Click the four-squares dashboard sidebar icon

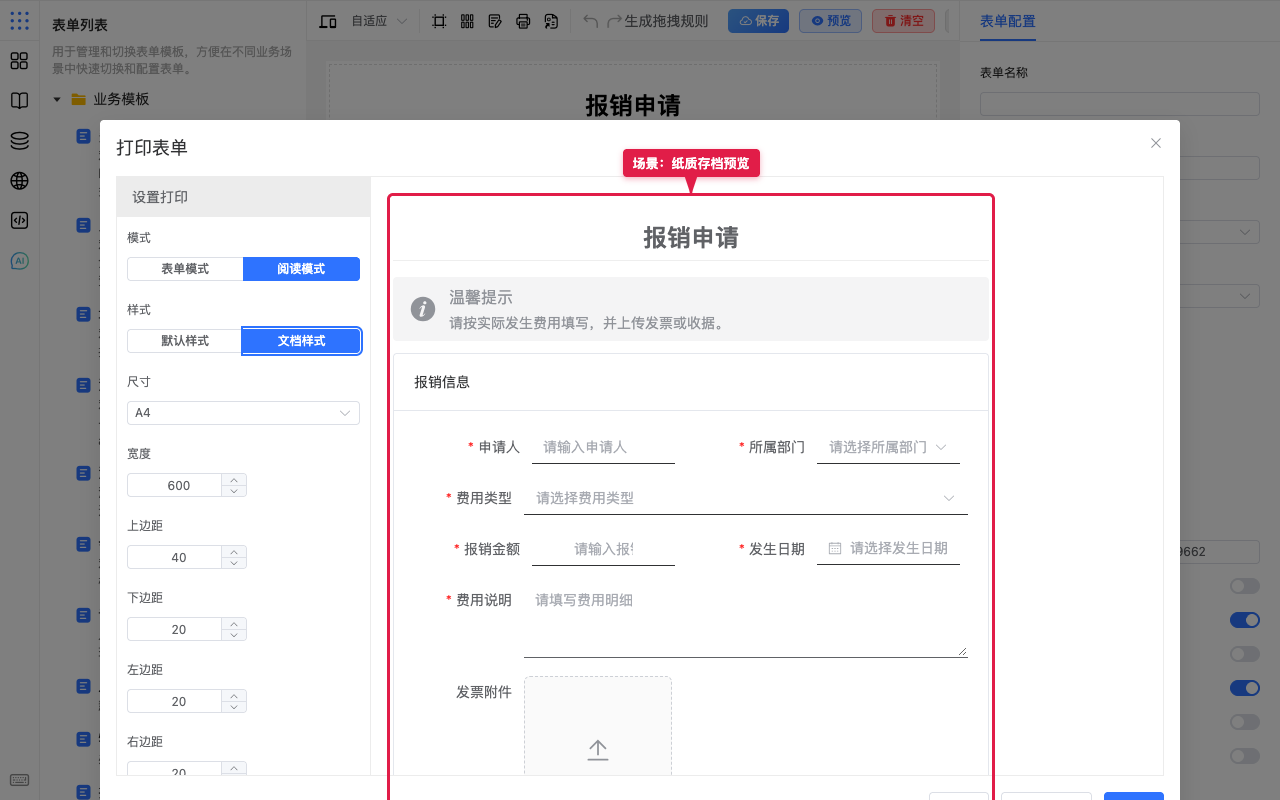pyautogui.click(x=19, y=61)
